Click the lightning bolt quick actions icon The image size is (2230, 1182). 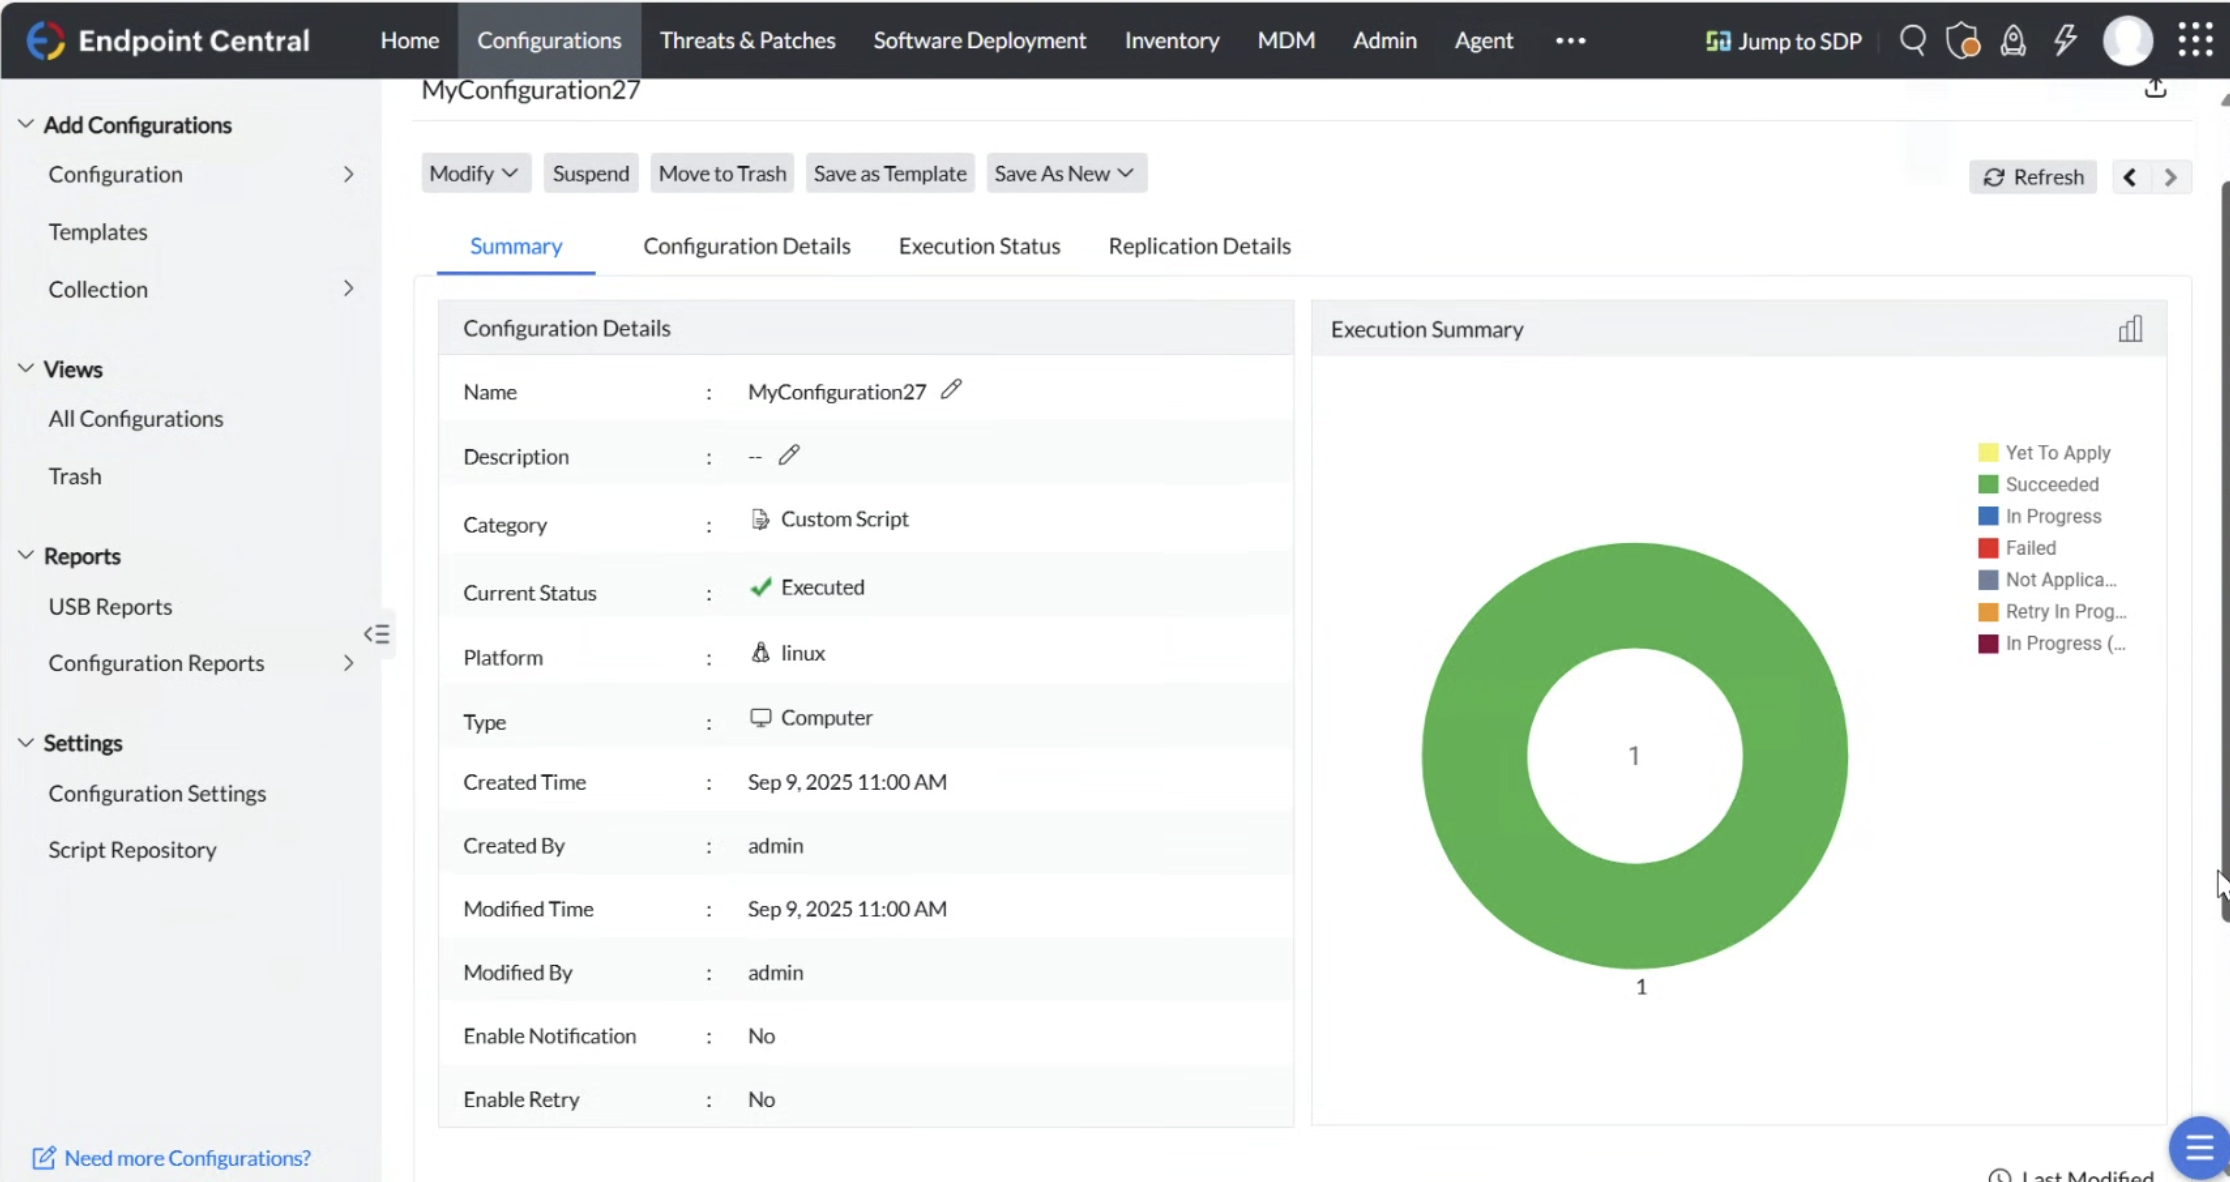tap(2065, 41)
